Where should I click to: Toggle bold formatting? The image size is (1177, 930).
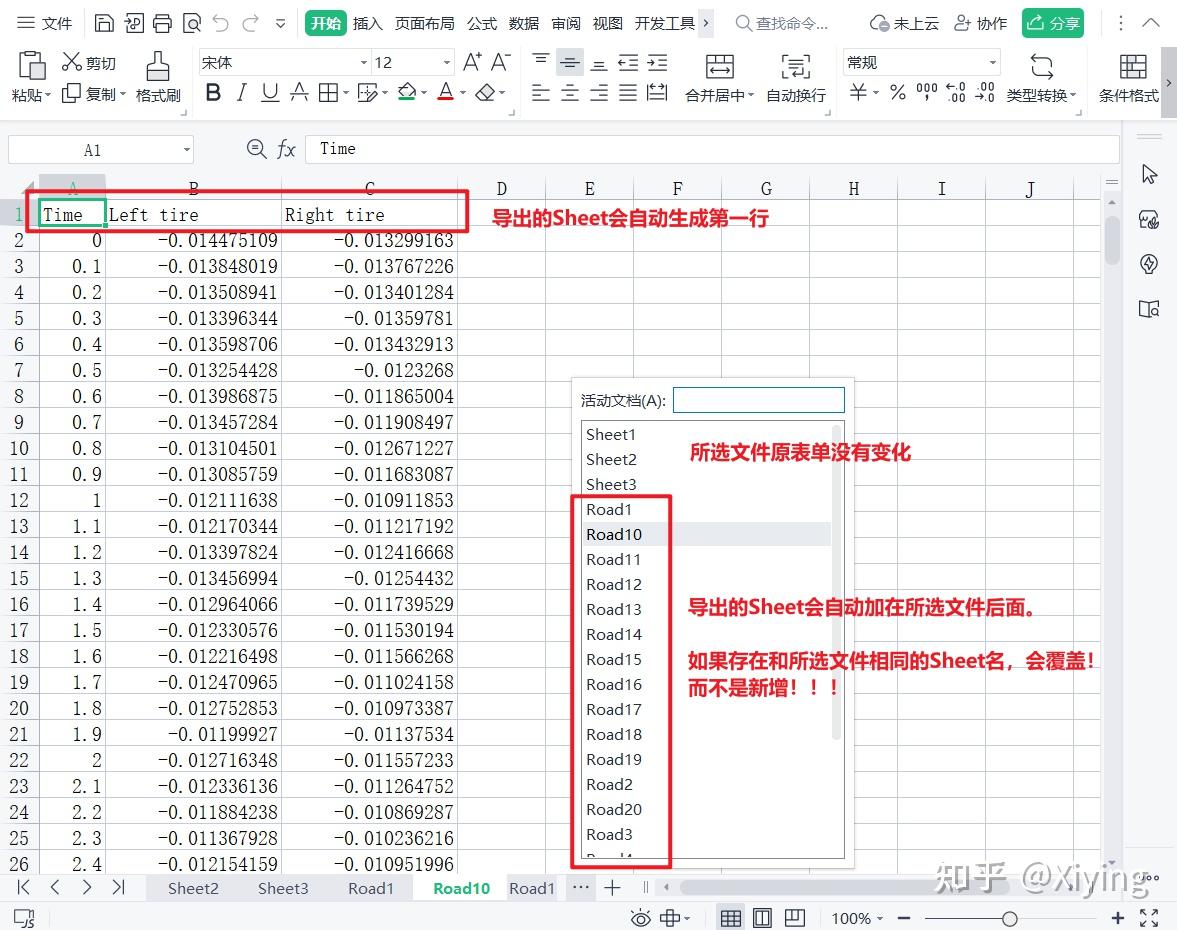tap(213, 92)
